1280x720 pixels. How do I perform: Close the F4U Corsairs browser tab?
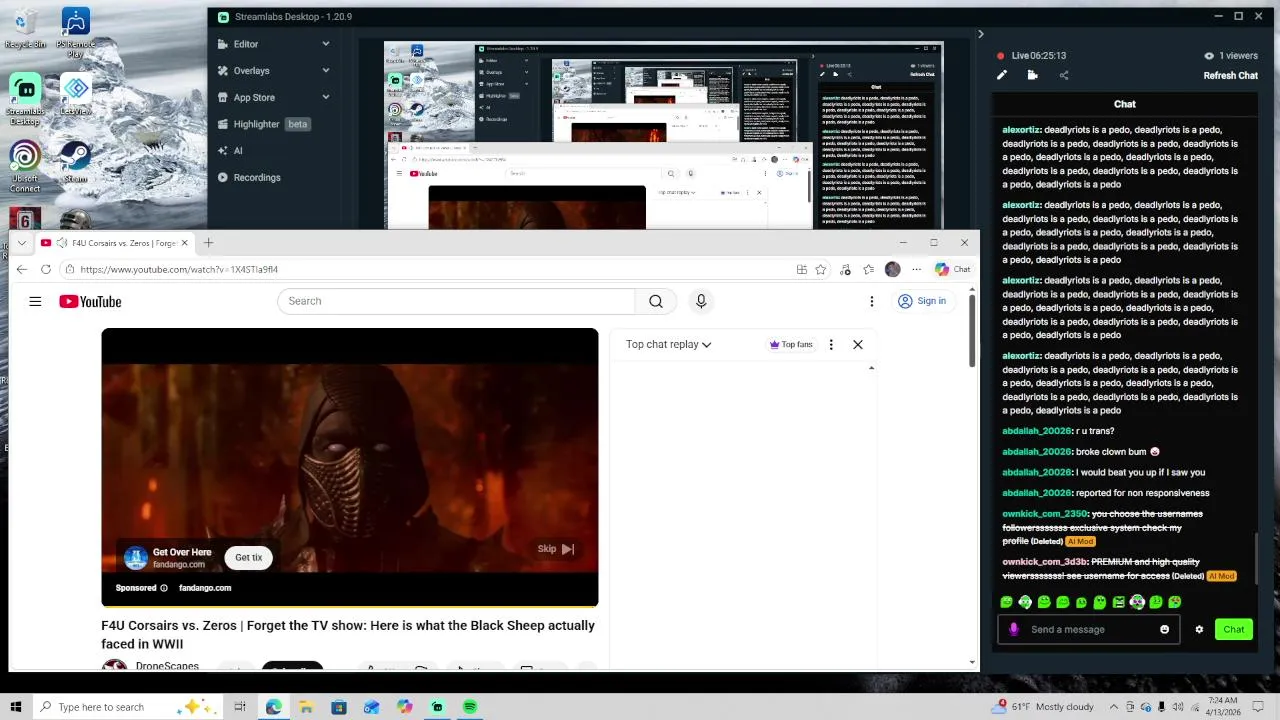(x=184, y=243)
